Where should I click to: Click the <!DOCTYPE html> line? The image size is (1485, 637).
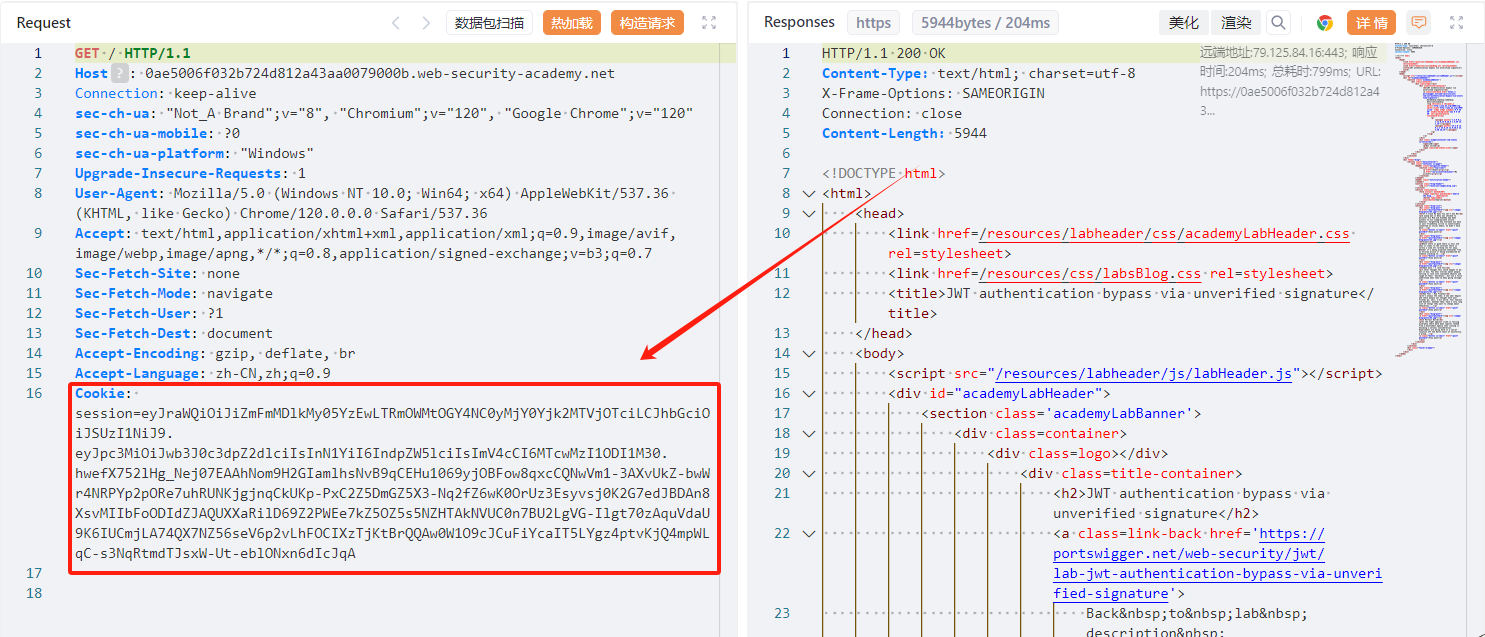point(883,173)
